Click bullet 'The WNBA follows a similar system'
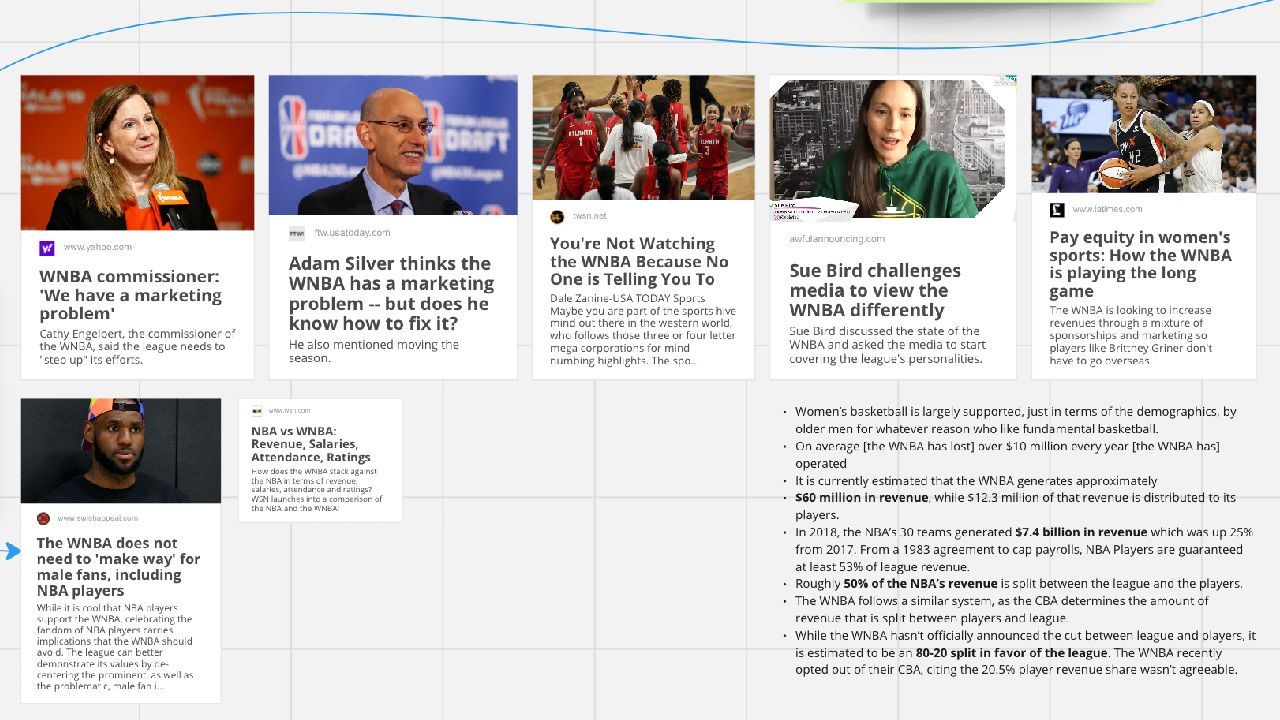 click(x=1001, y=609)
